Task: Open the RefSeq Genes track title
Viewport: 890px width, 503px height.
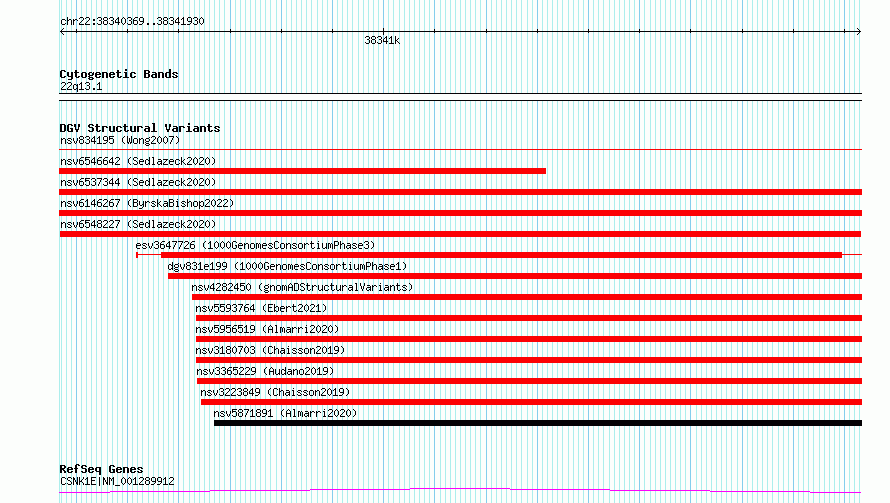Action: point(102,469)
